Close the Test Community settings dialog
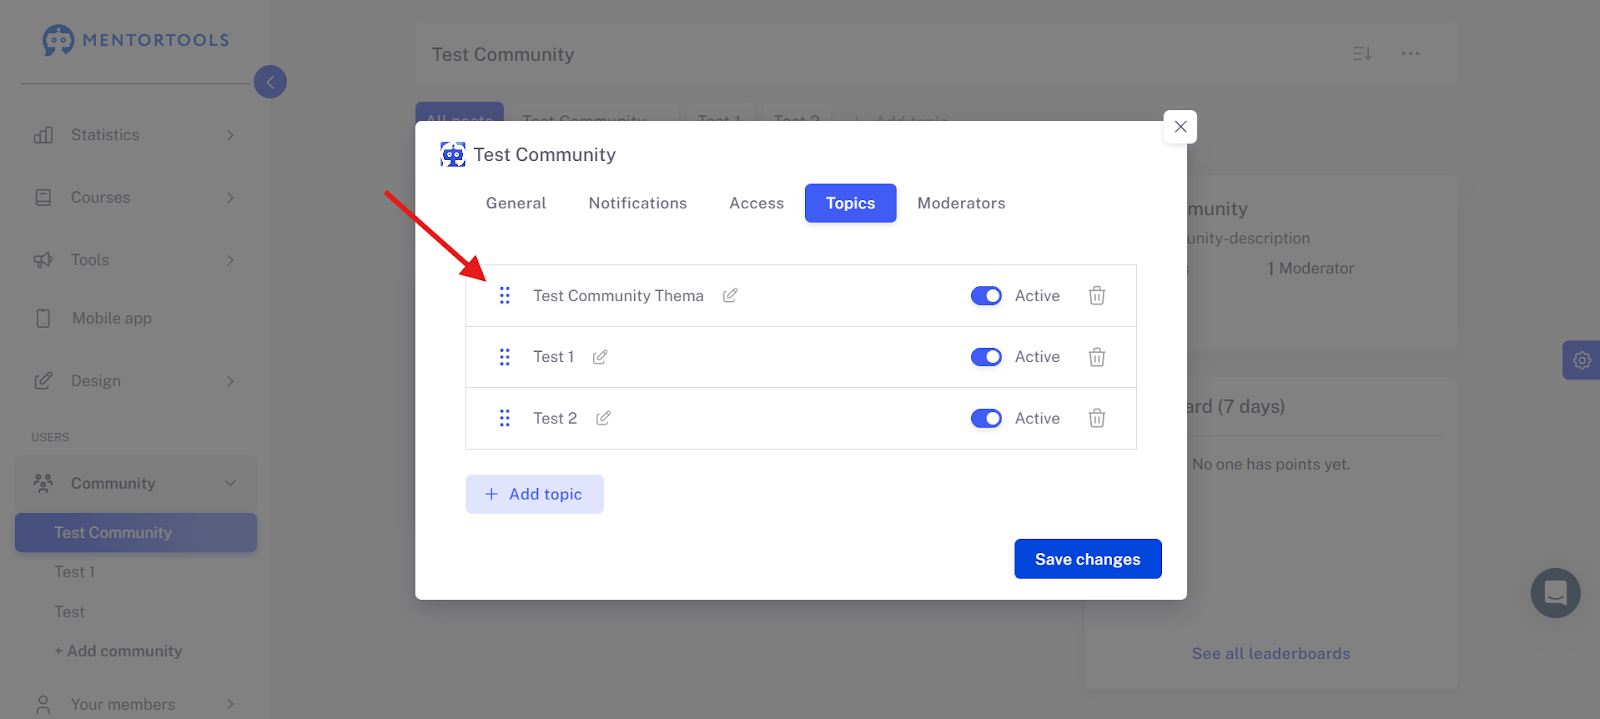This screenshot has width=1600, height=719. point(1180,127)
